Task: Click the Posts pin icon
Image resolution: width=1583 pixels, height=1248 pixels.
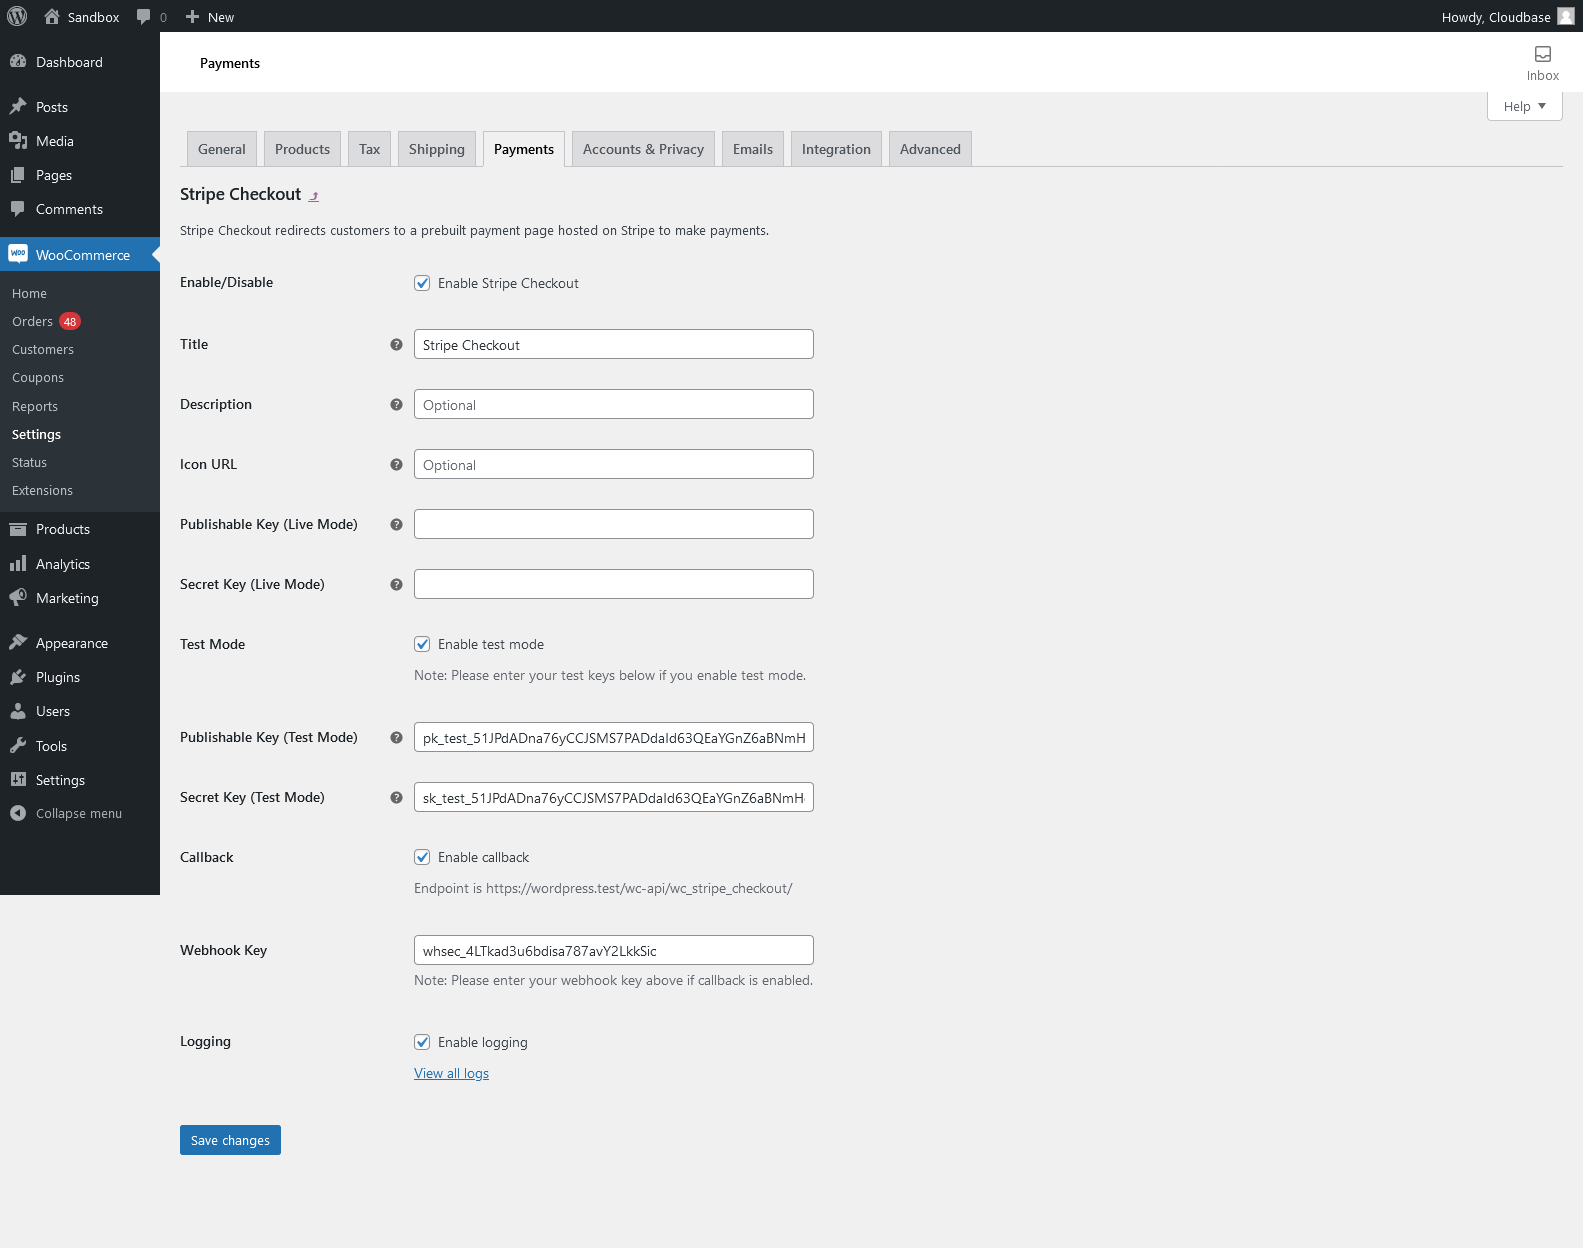Action: point(18,106)
